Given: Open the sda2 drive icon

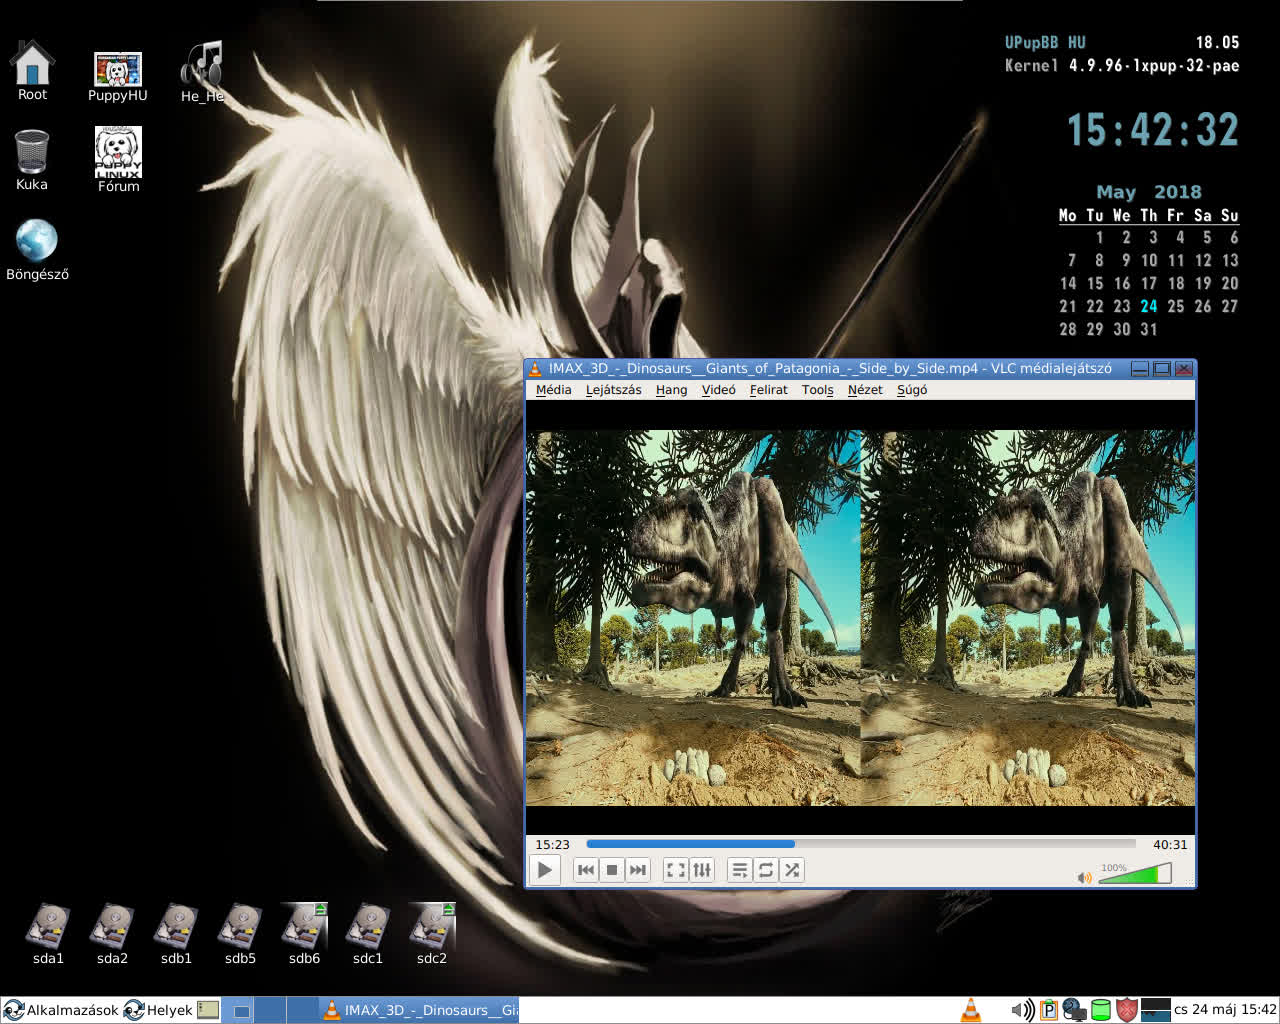Looking at the screenshot, I should 112,934.
